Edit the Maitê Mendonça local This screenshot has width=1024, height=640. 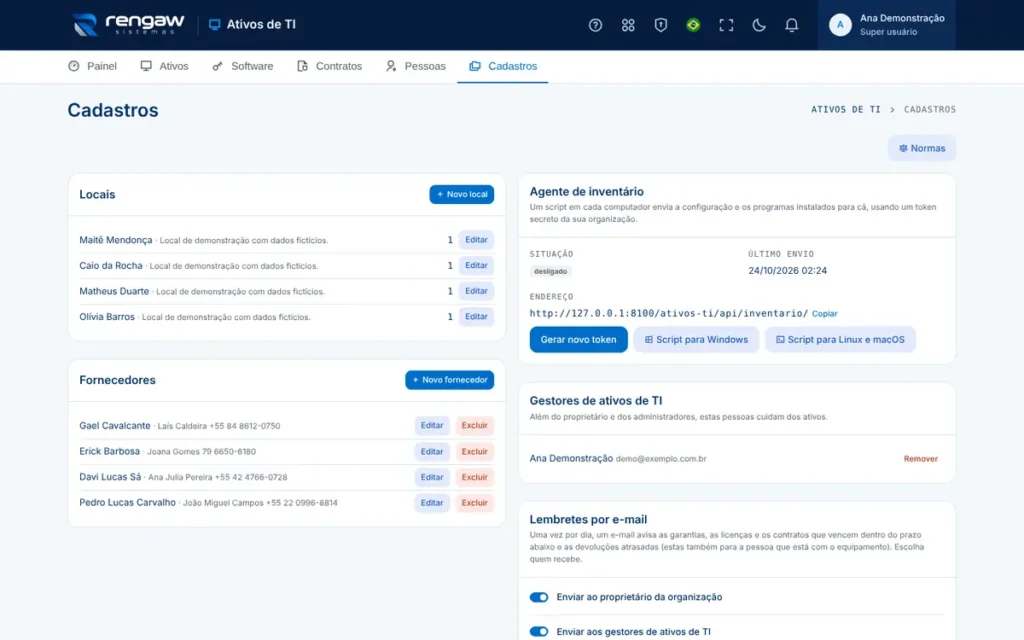pyautogui.click(x=476, y=240)
